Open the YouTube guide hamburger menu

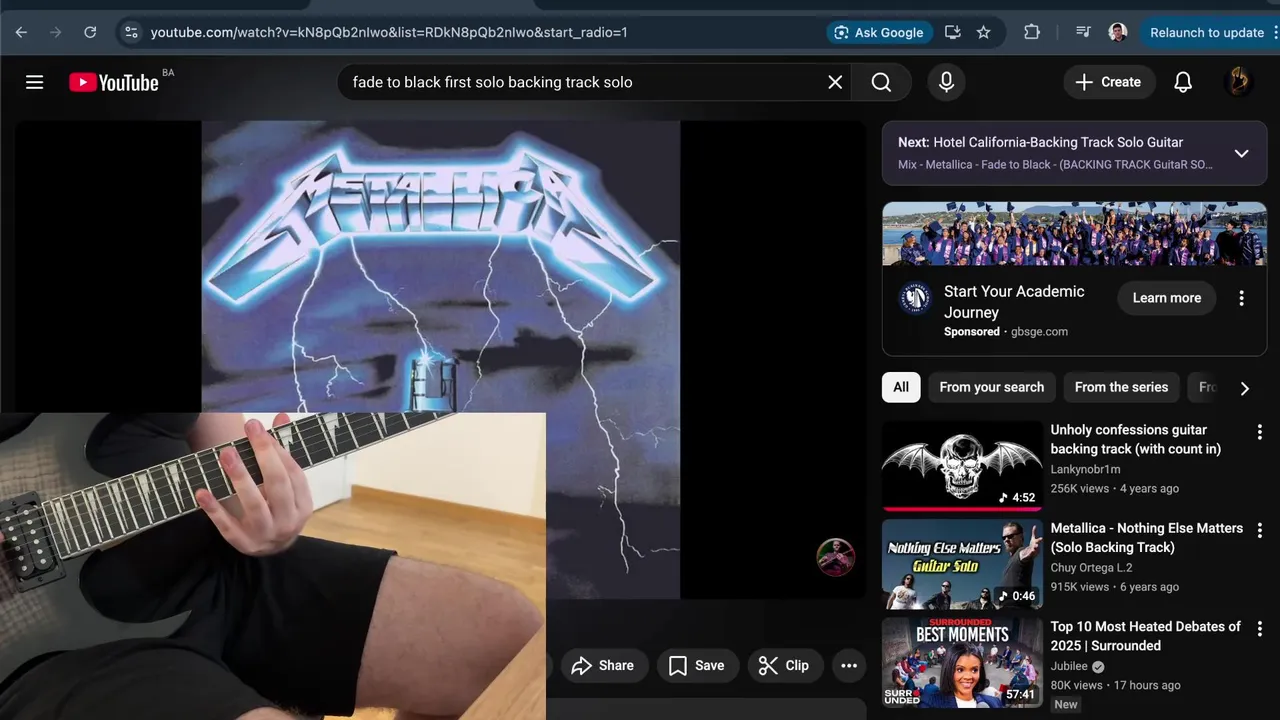tap(35, 82)
